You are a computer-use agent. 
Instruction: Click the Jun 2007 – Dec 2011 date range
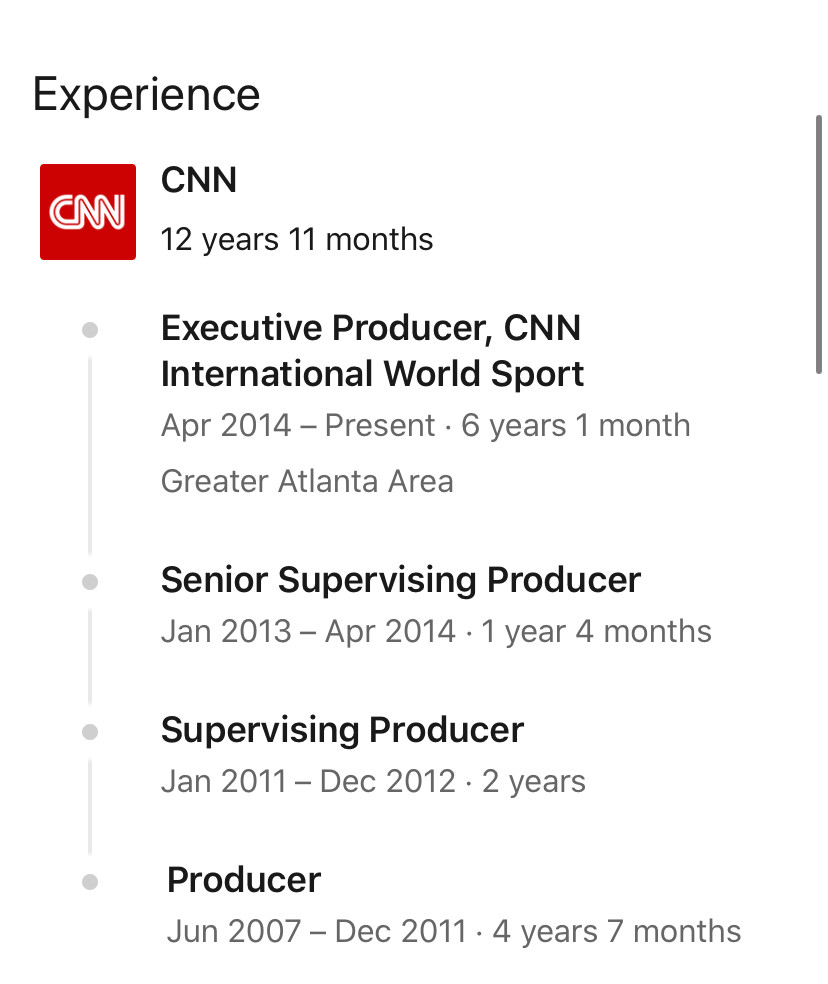(x=317, y=931)
